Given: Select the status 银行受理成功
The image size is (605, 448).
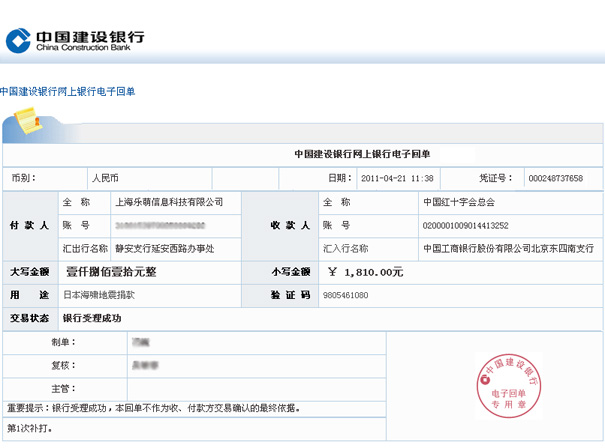Looking at the screenshot, I should click(x=92, y=318).
